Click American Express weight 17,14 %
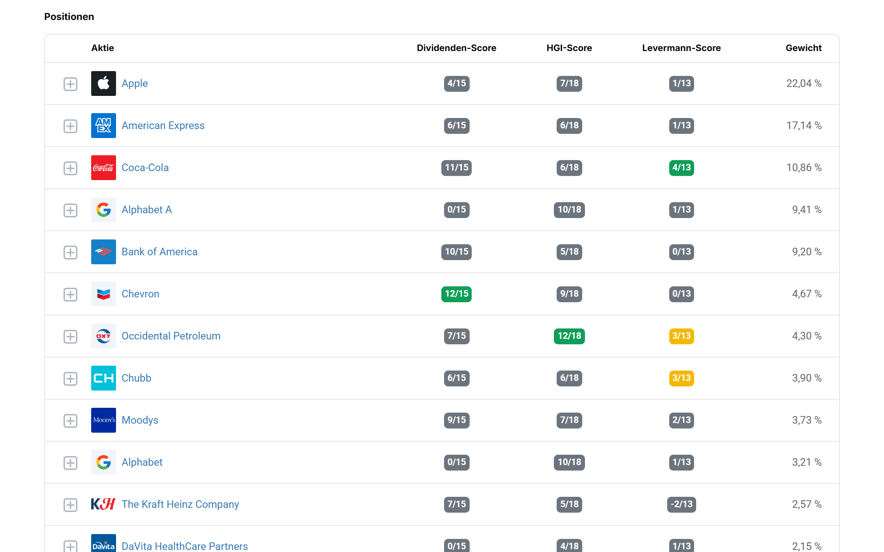The image size is (884, 552). 804,125
